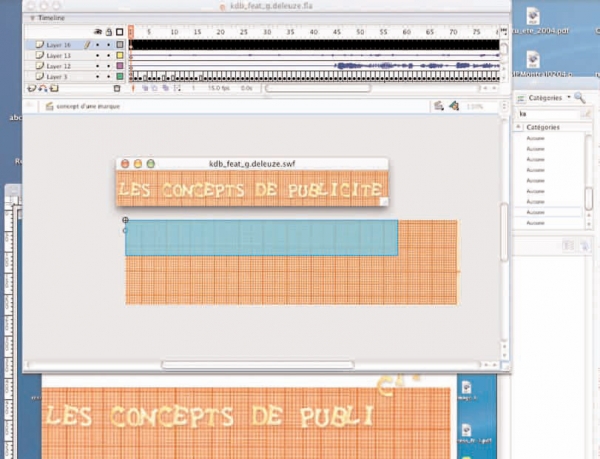Click frame 25 on the timeline ruler

point(243,32)
